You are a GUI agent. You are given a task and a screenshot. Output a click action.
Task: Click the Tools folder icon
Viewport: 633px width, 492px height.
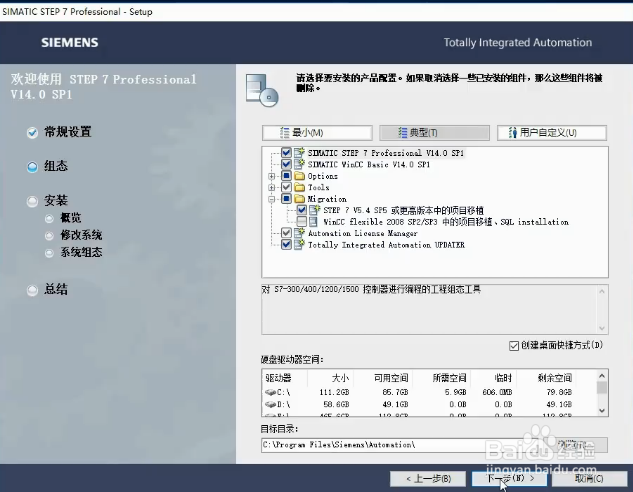pos(299,187)
